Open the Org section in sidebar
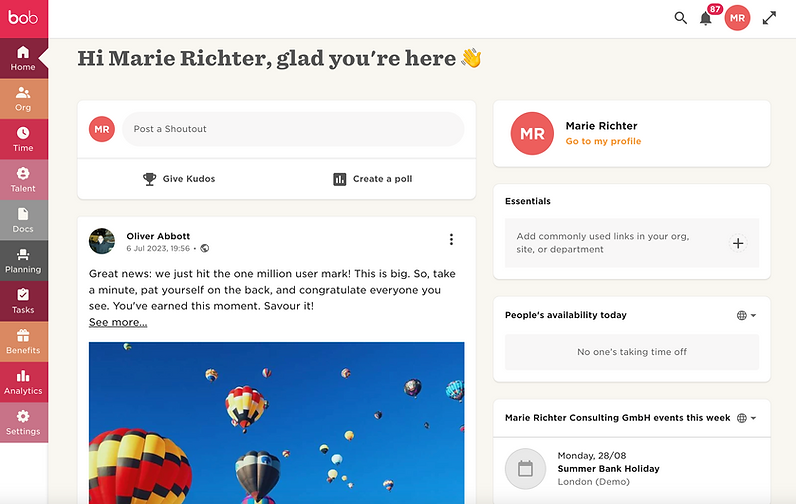 pyautogui.click(x=23, y=99)
